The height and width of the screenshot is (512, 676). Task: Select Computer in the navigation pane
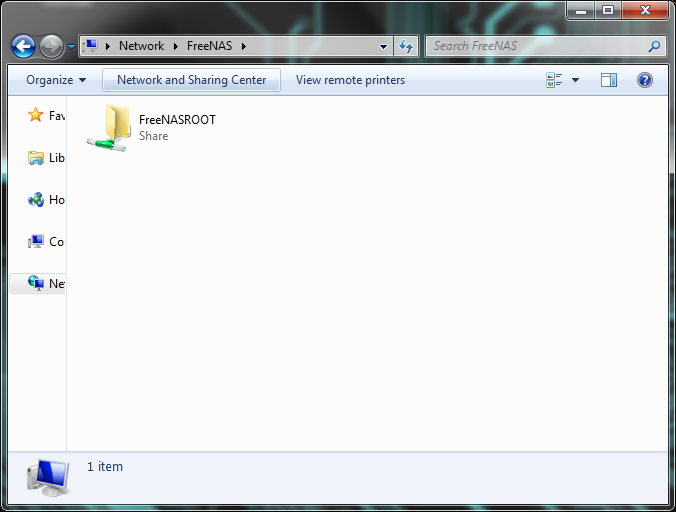[x=36, y=242]
